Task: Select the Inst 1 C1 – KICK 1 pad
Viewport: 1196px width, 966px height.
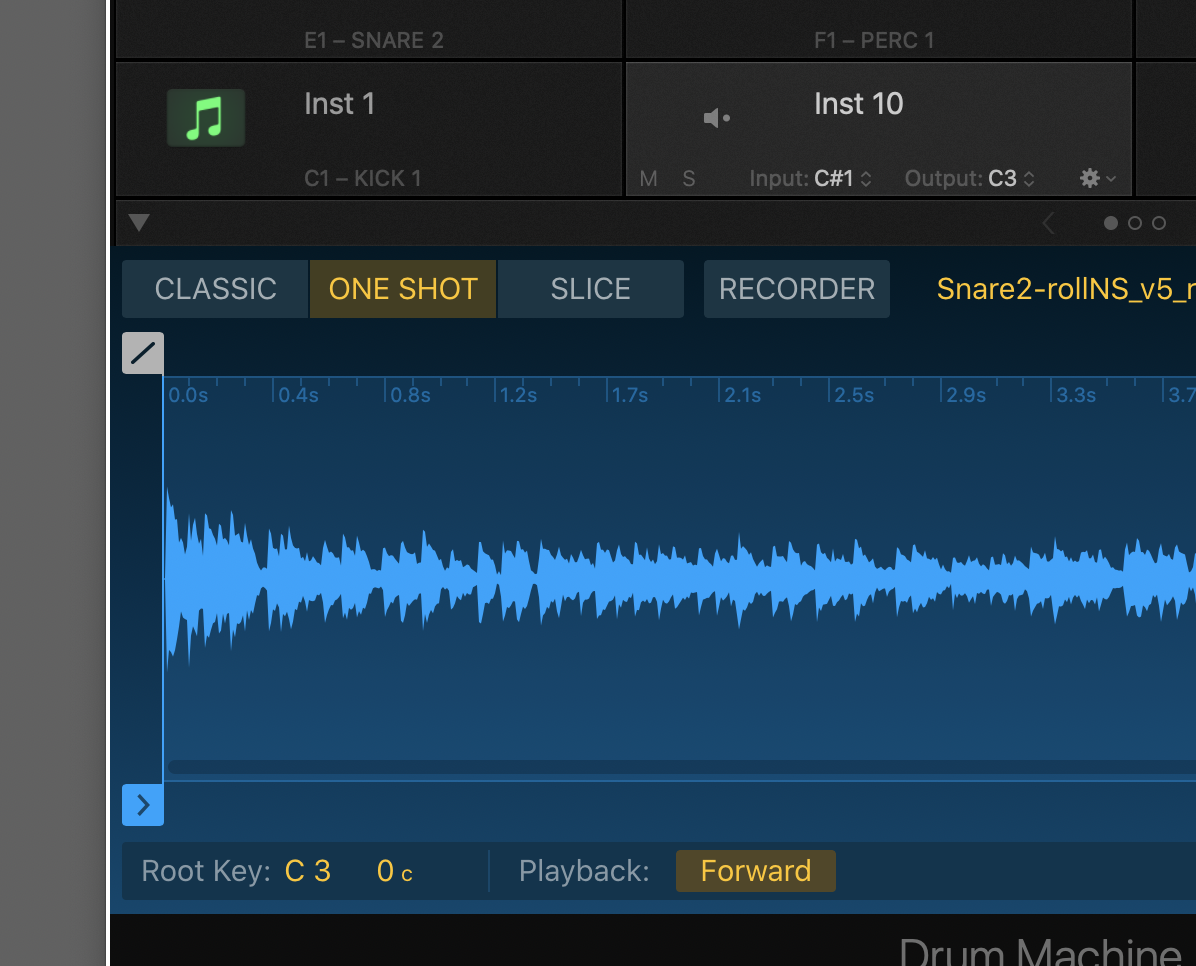Action: [x=368, y=129]
